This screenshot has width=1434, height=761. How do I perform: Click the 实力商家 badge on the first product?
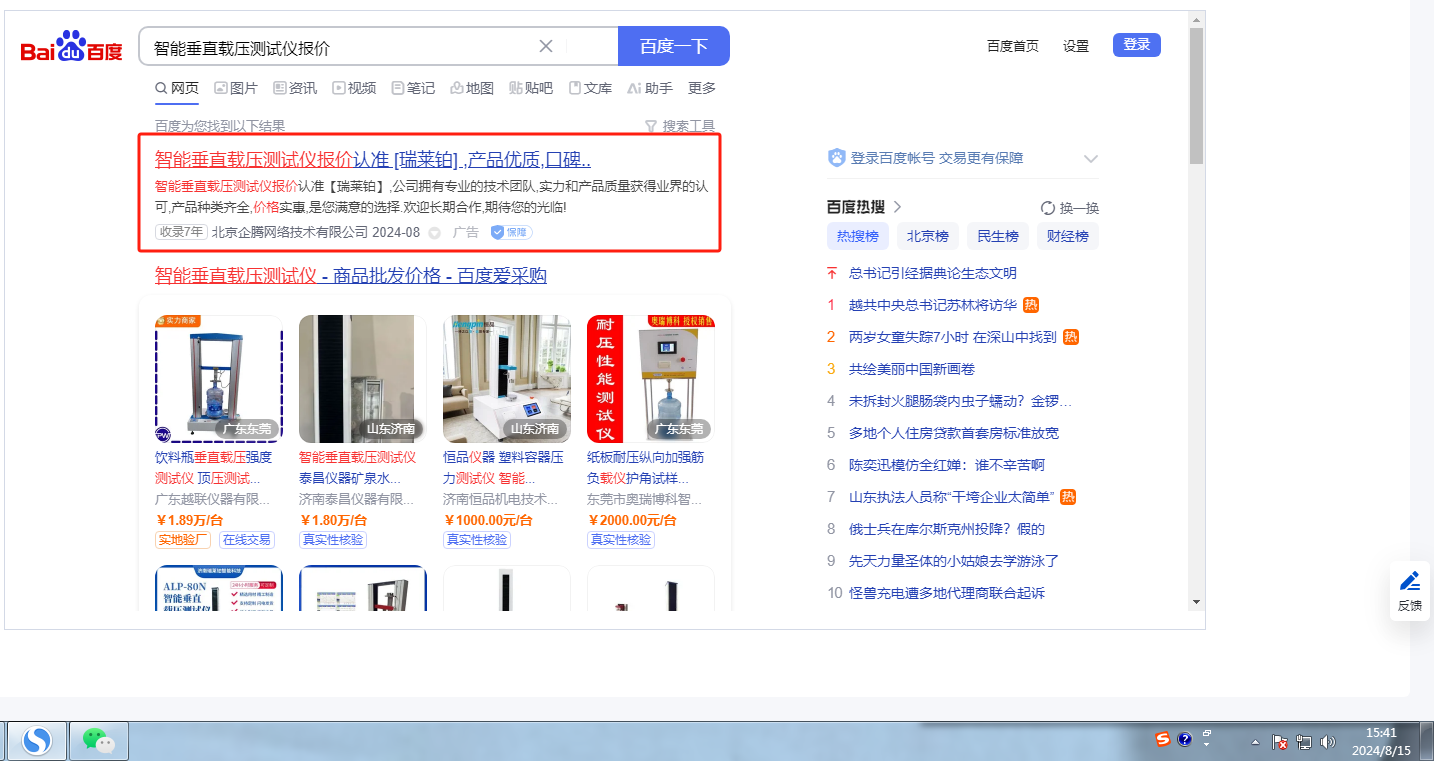pos(178,321)
